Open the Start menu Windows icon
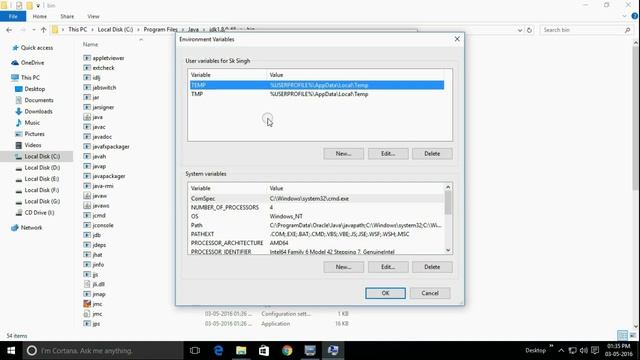This screenshot has height=360, width=640. 11,351
